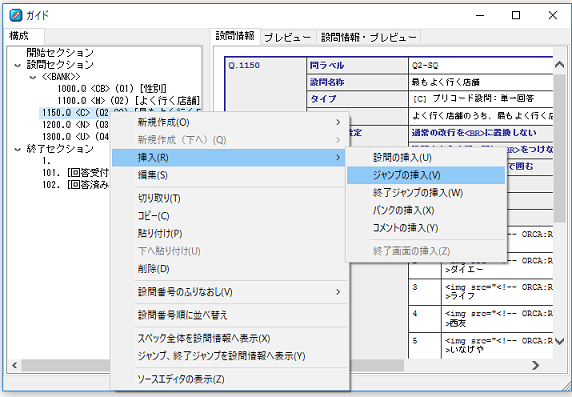Select 設問番号順に並べ替え menu entry
Screen dimensions: 572x397
click(230, 315)
